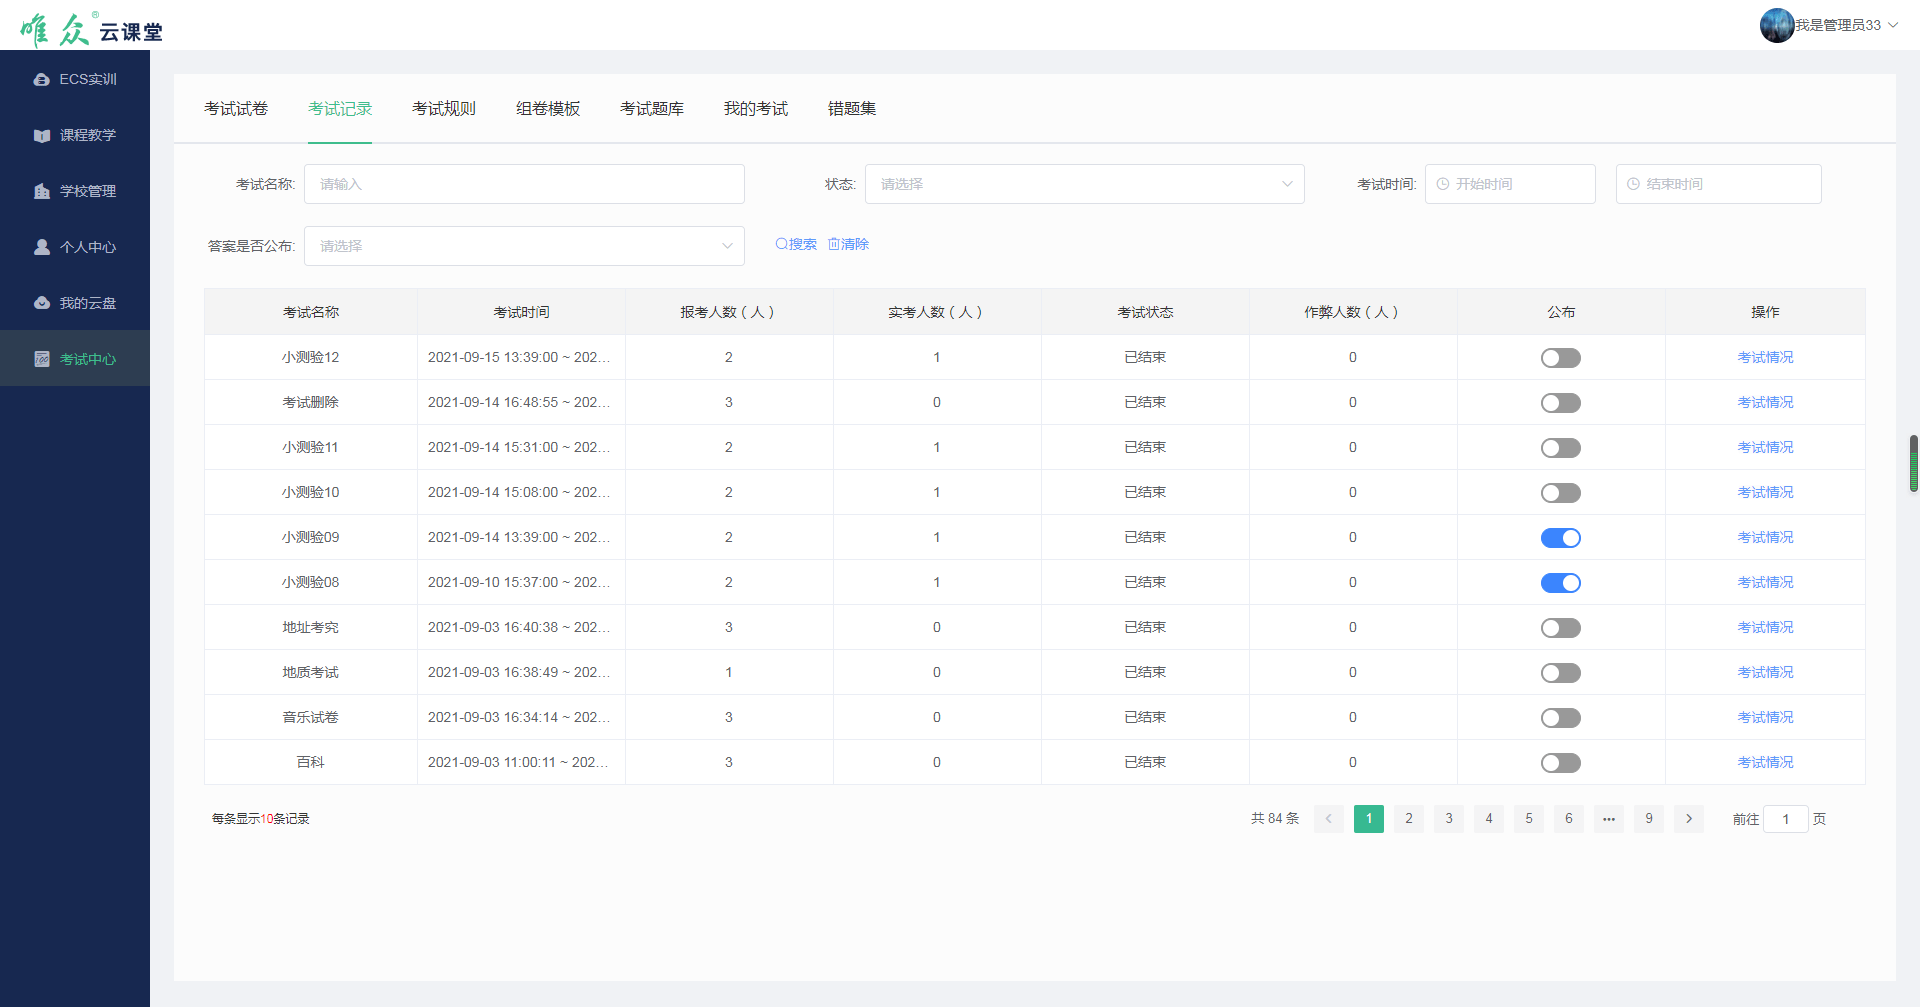Click the 学校管理 building icon
Viewport: 1920px width, 1007px height.
(x=42, y=191)
